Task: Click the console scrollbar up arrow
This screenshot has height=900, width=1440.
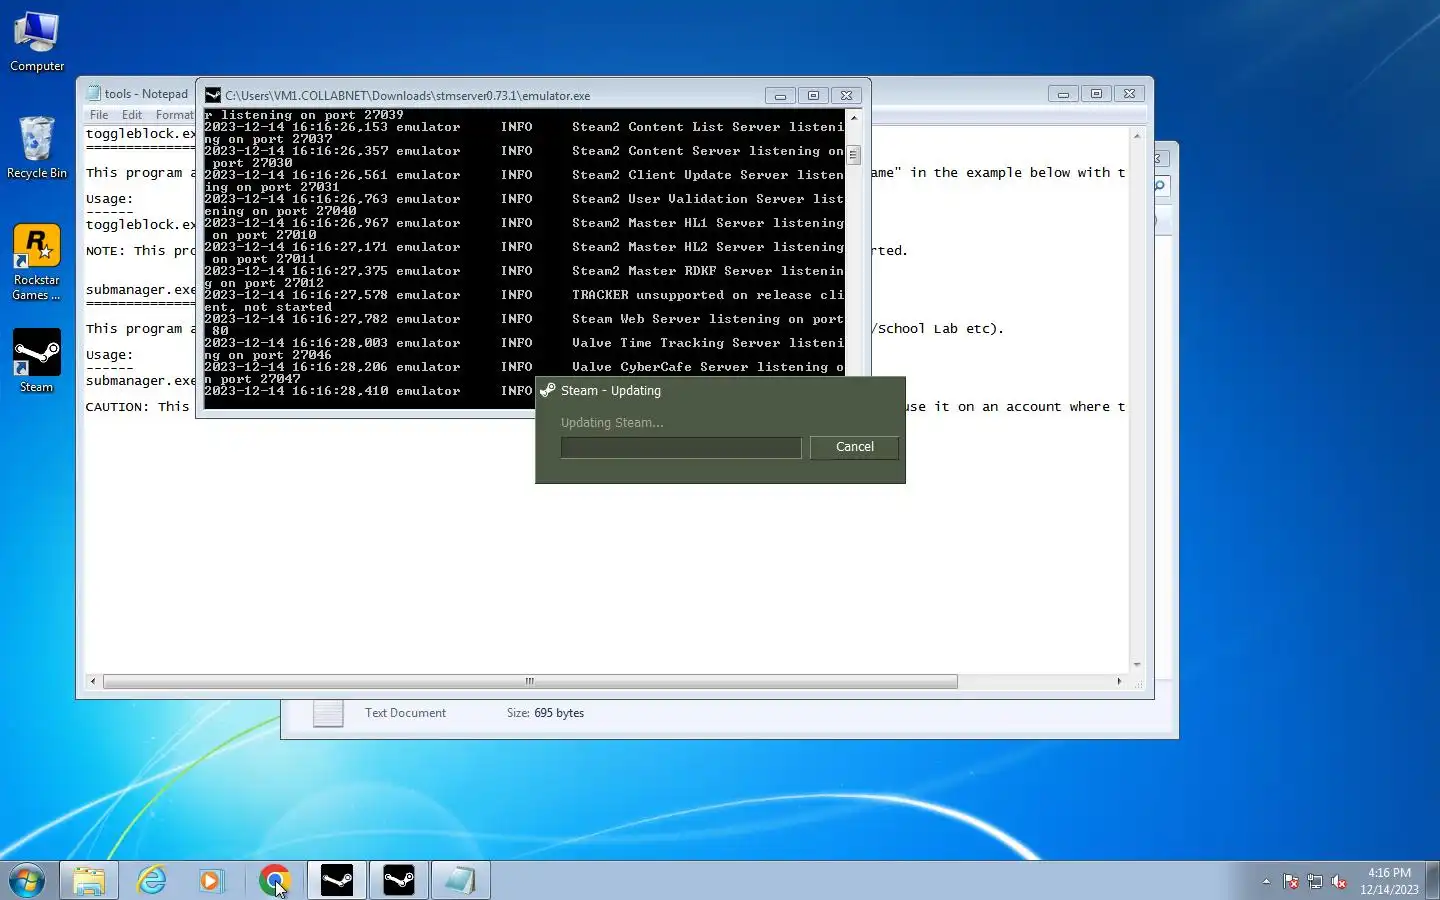Action: (854, 118)
